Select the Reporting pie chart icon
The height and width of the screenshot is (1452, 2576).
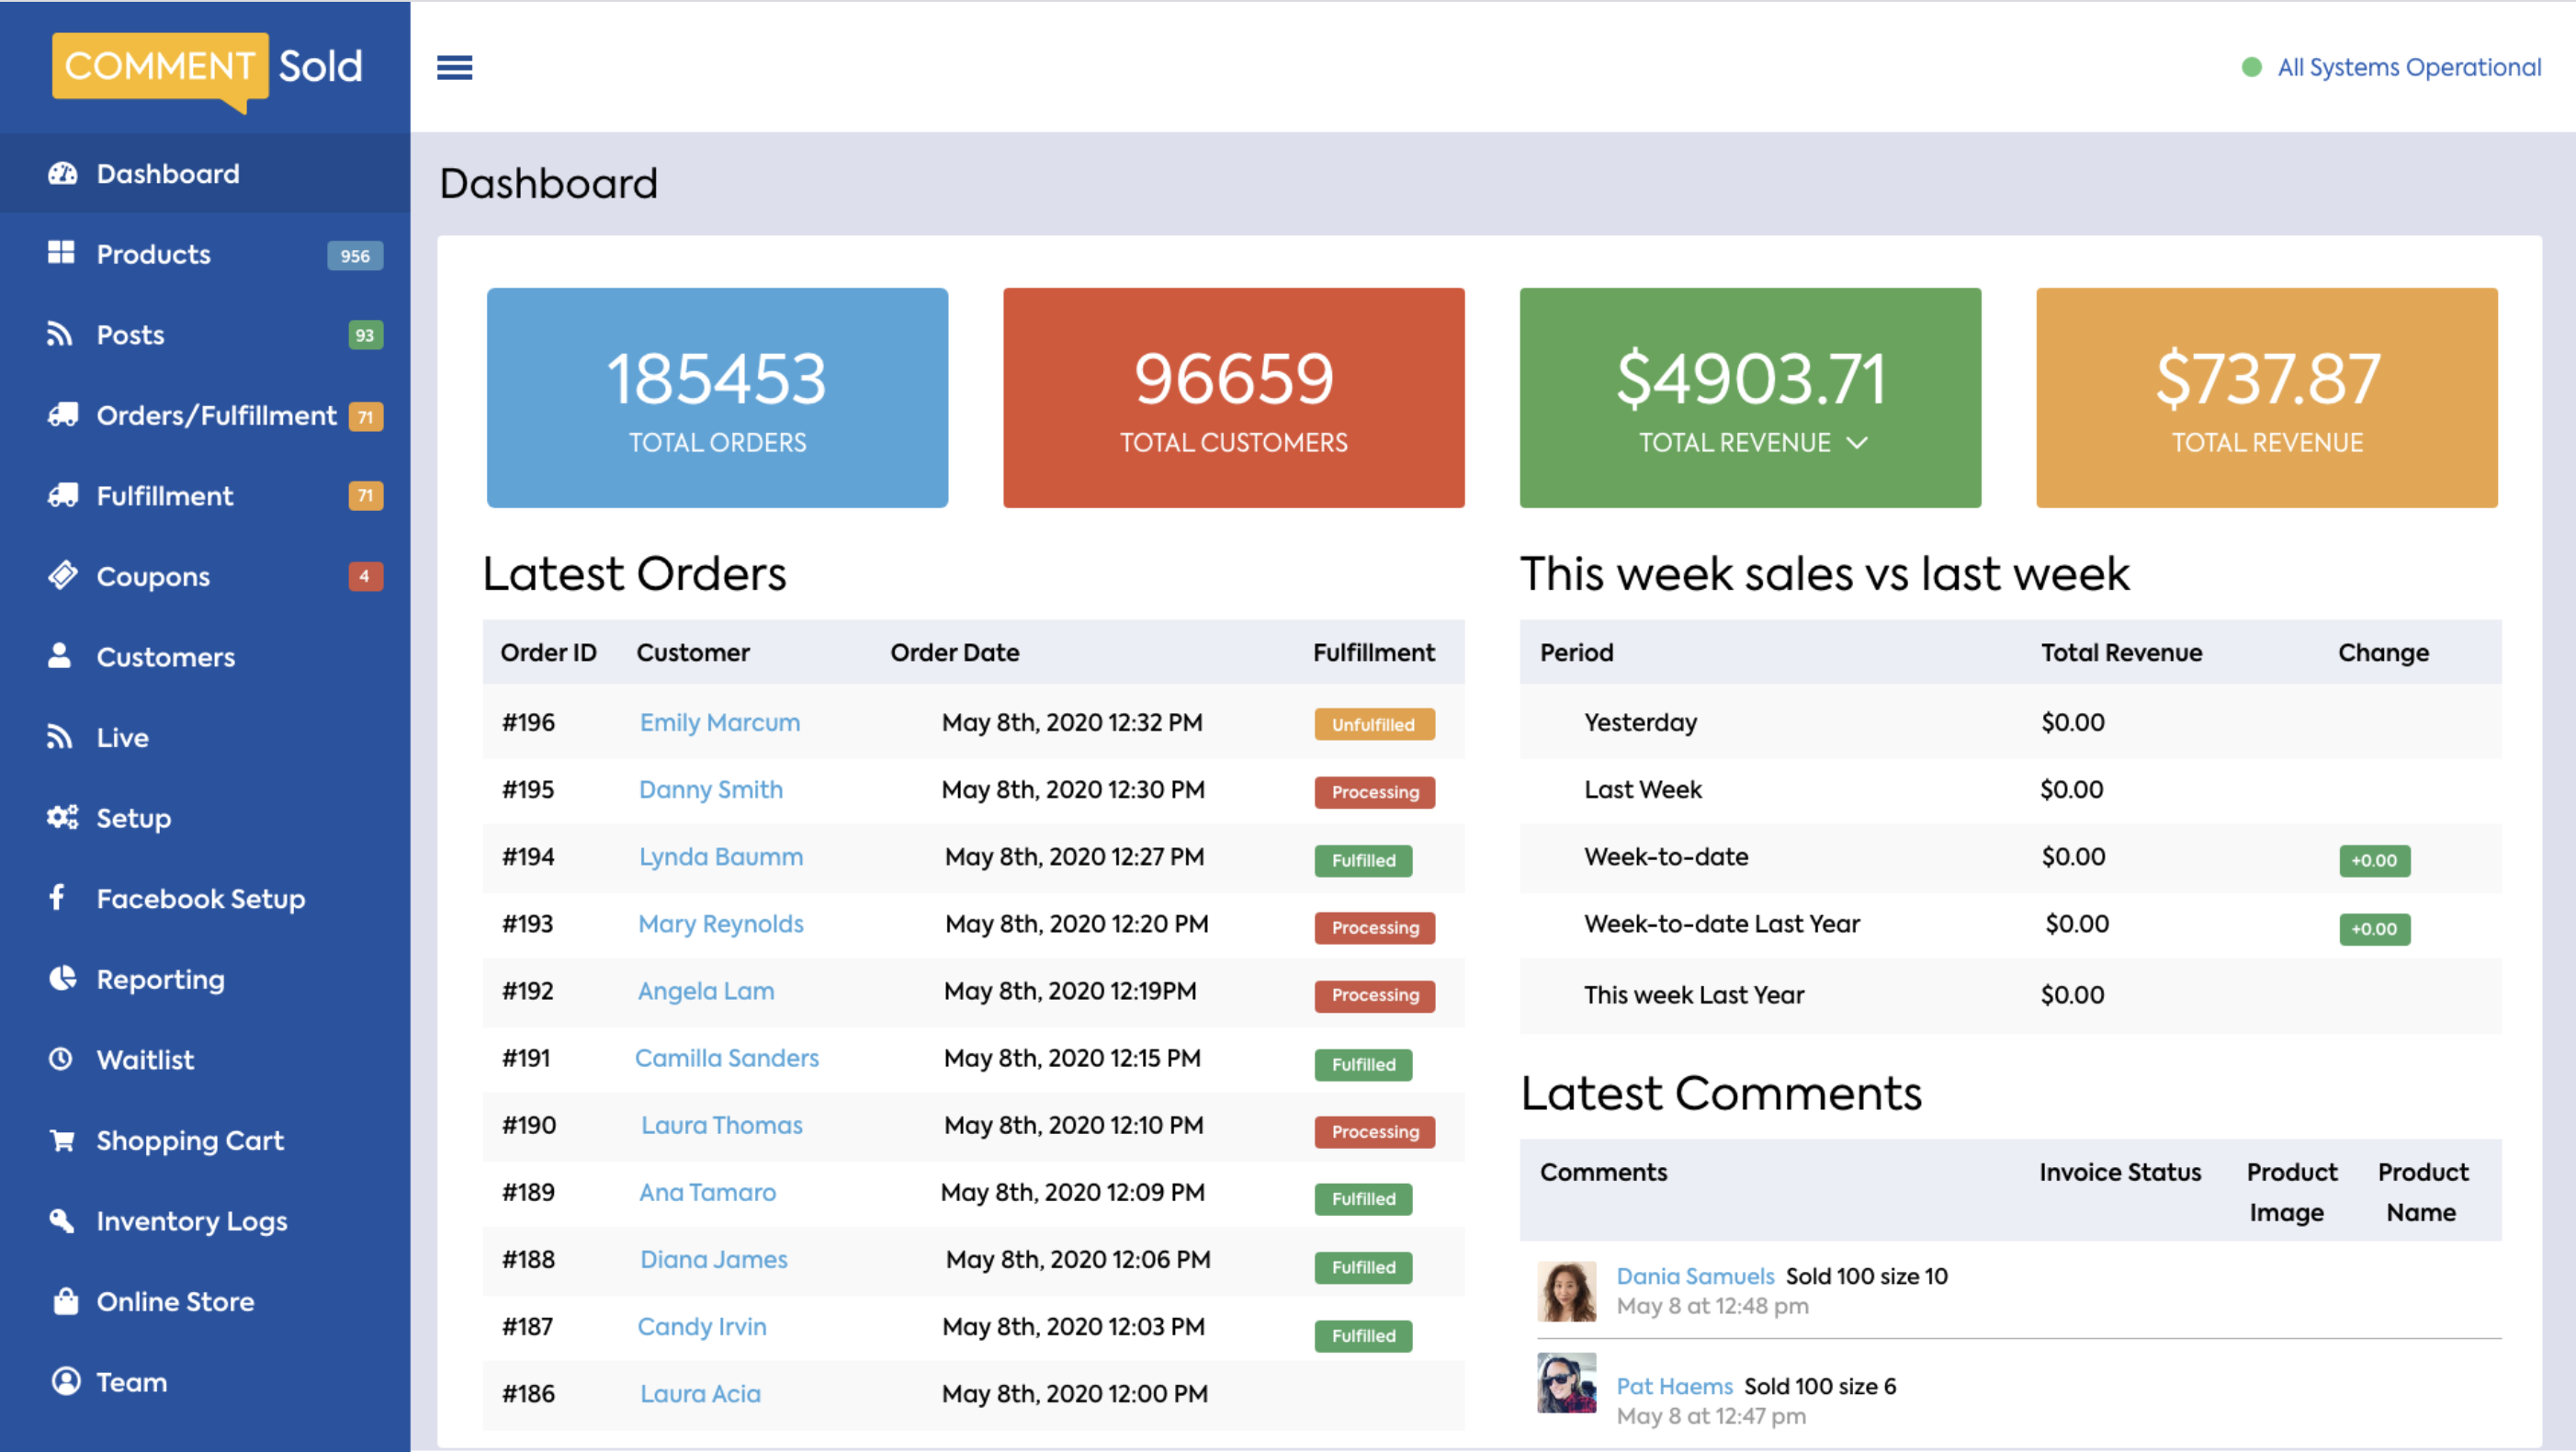tap(62, 978)
